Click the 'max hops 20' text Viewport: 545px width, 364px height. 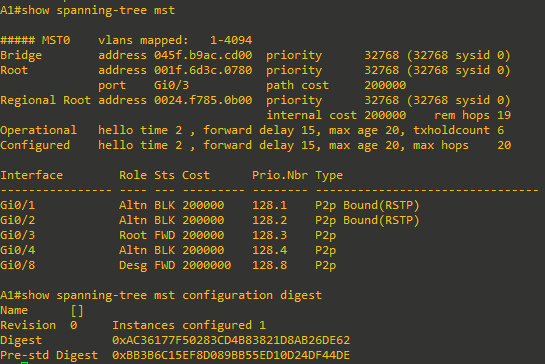tap(462, 145)
